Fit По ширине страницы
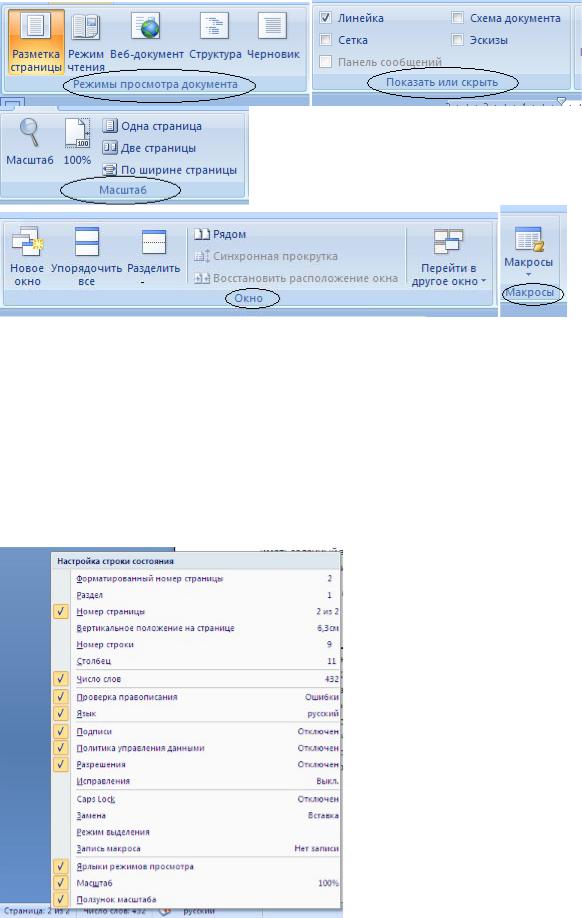 click(170, 170)
